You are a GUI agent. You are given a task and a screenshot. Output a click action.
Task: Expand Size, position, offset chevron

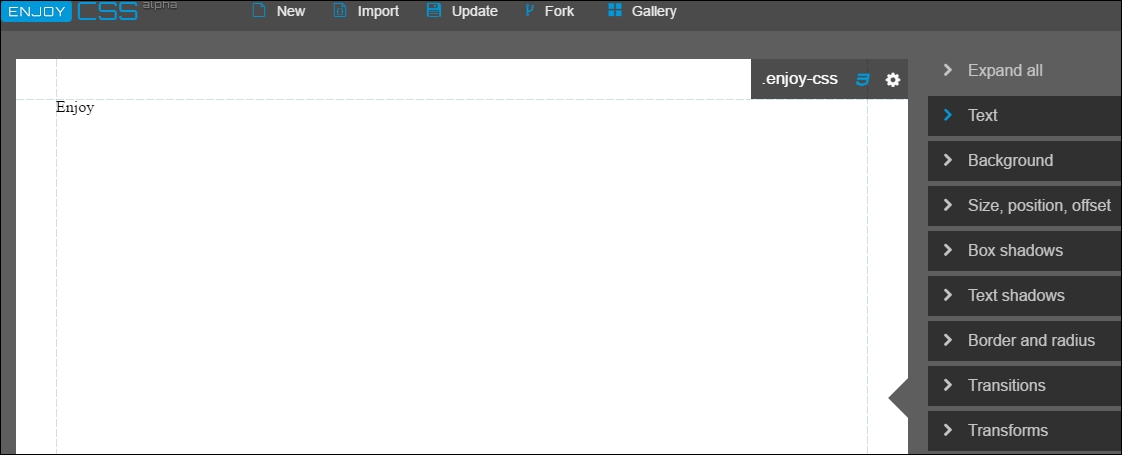click(x=948, y=205)
